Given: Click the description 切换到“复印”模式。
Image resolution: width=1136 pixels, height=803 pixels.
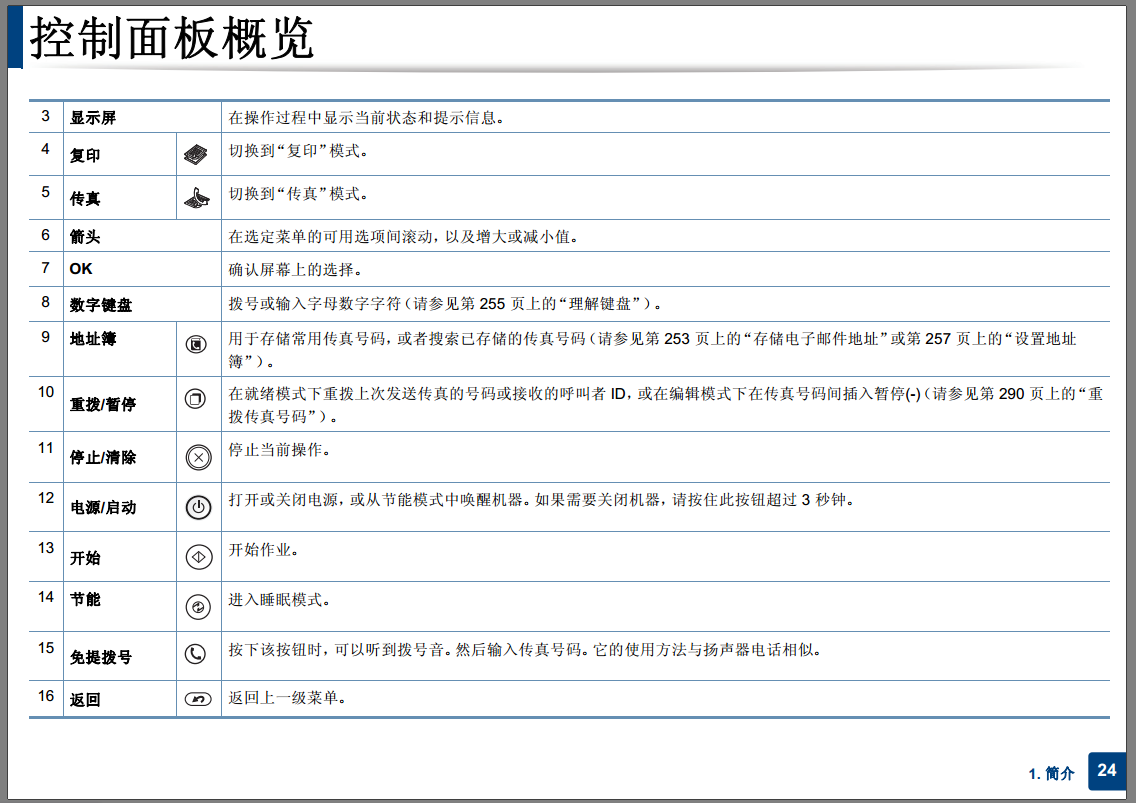Looking at the screenshot, I should [298, 151].
